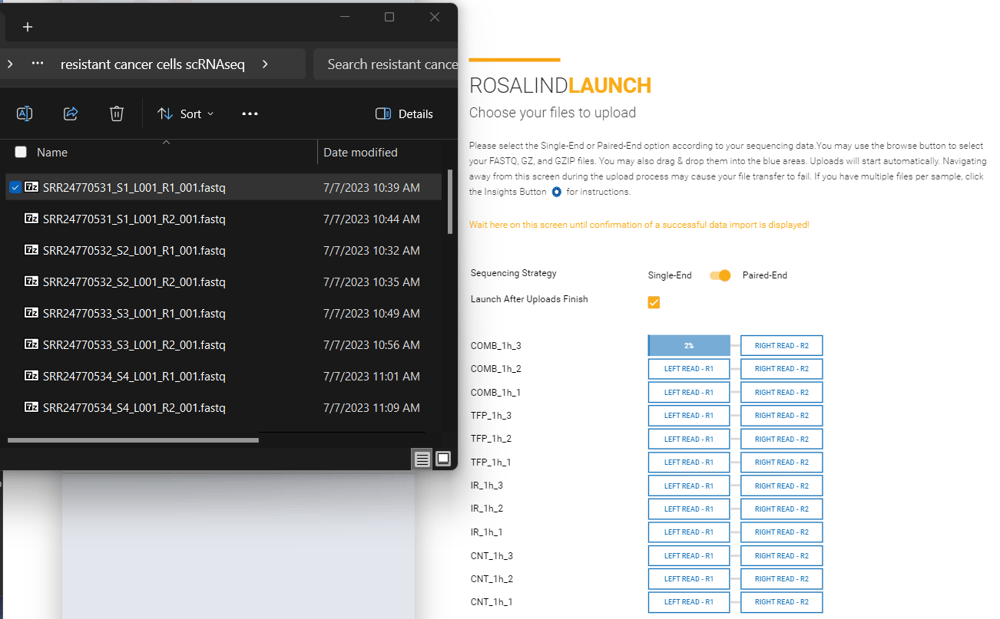Click LEFT READ - R1 for IR_1h_2

point(689,509)
